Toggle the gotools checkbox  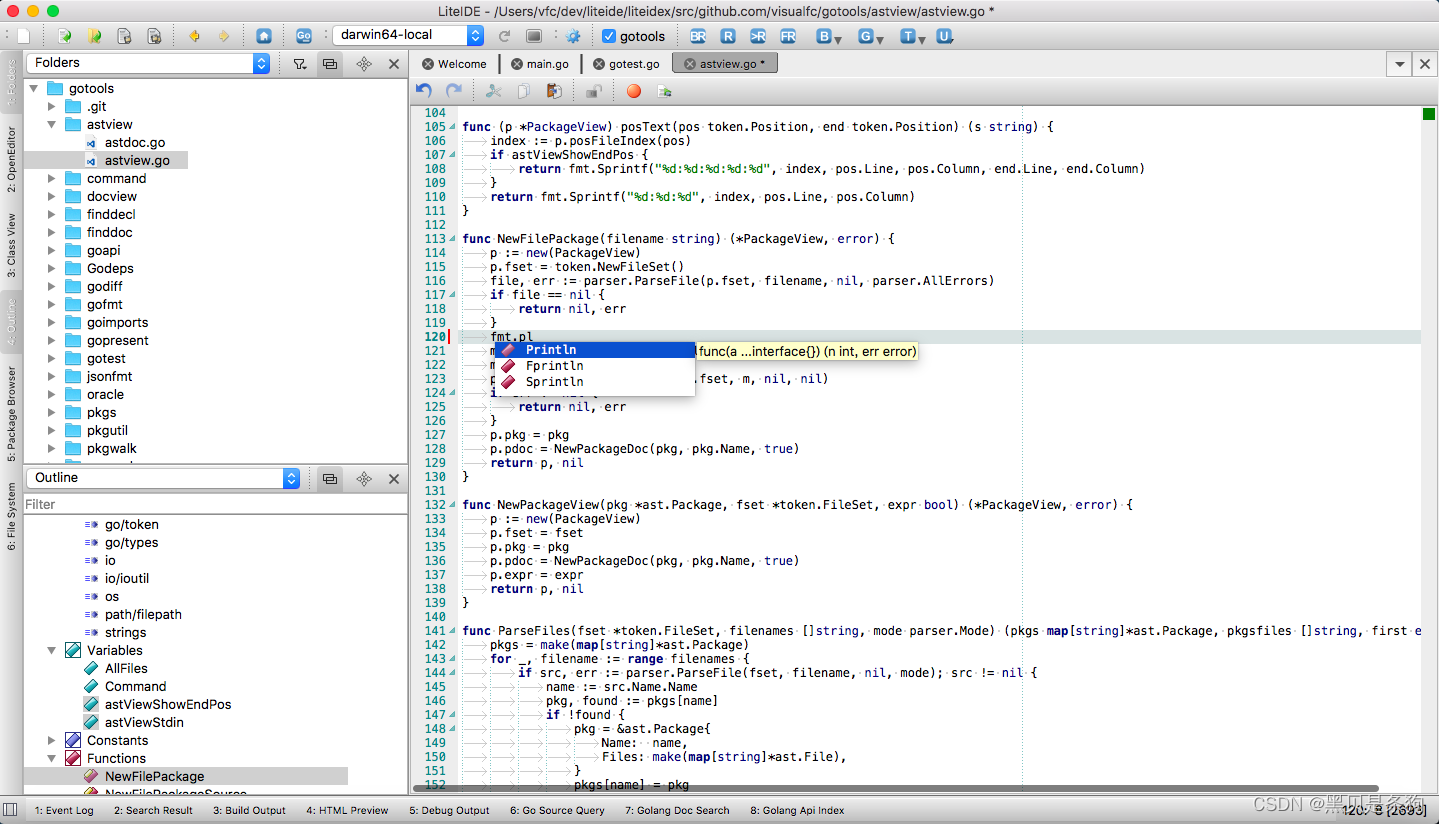click(x=609, y=36)
